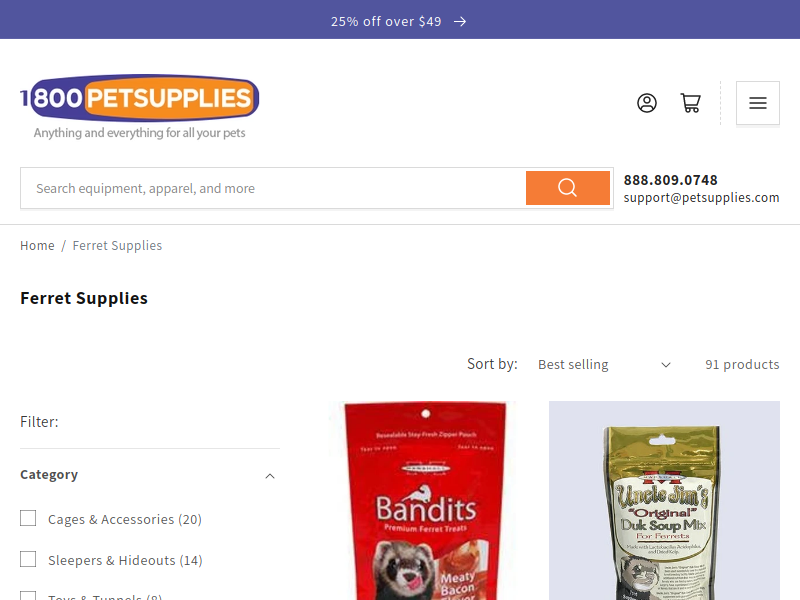Image resolution: width=800 pixels, height=600 pixels.
Task: Click the sort dropdown chevron arrow
Action: 666,365
